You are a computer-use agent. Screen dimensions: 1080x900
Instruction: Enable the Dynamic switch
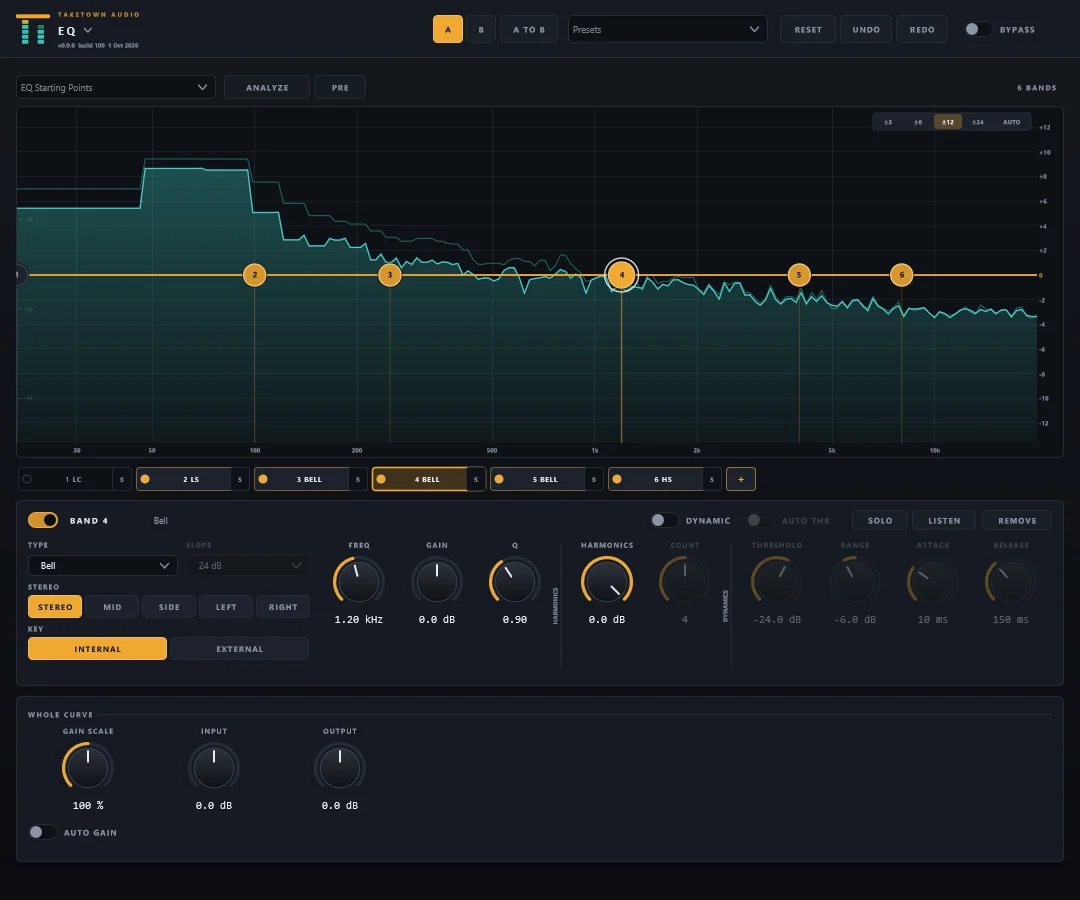[665, 520]
